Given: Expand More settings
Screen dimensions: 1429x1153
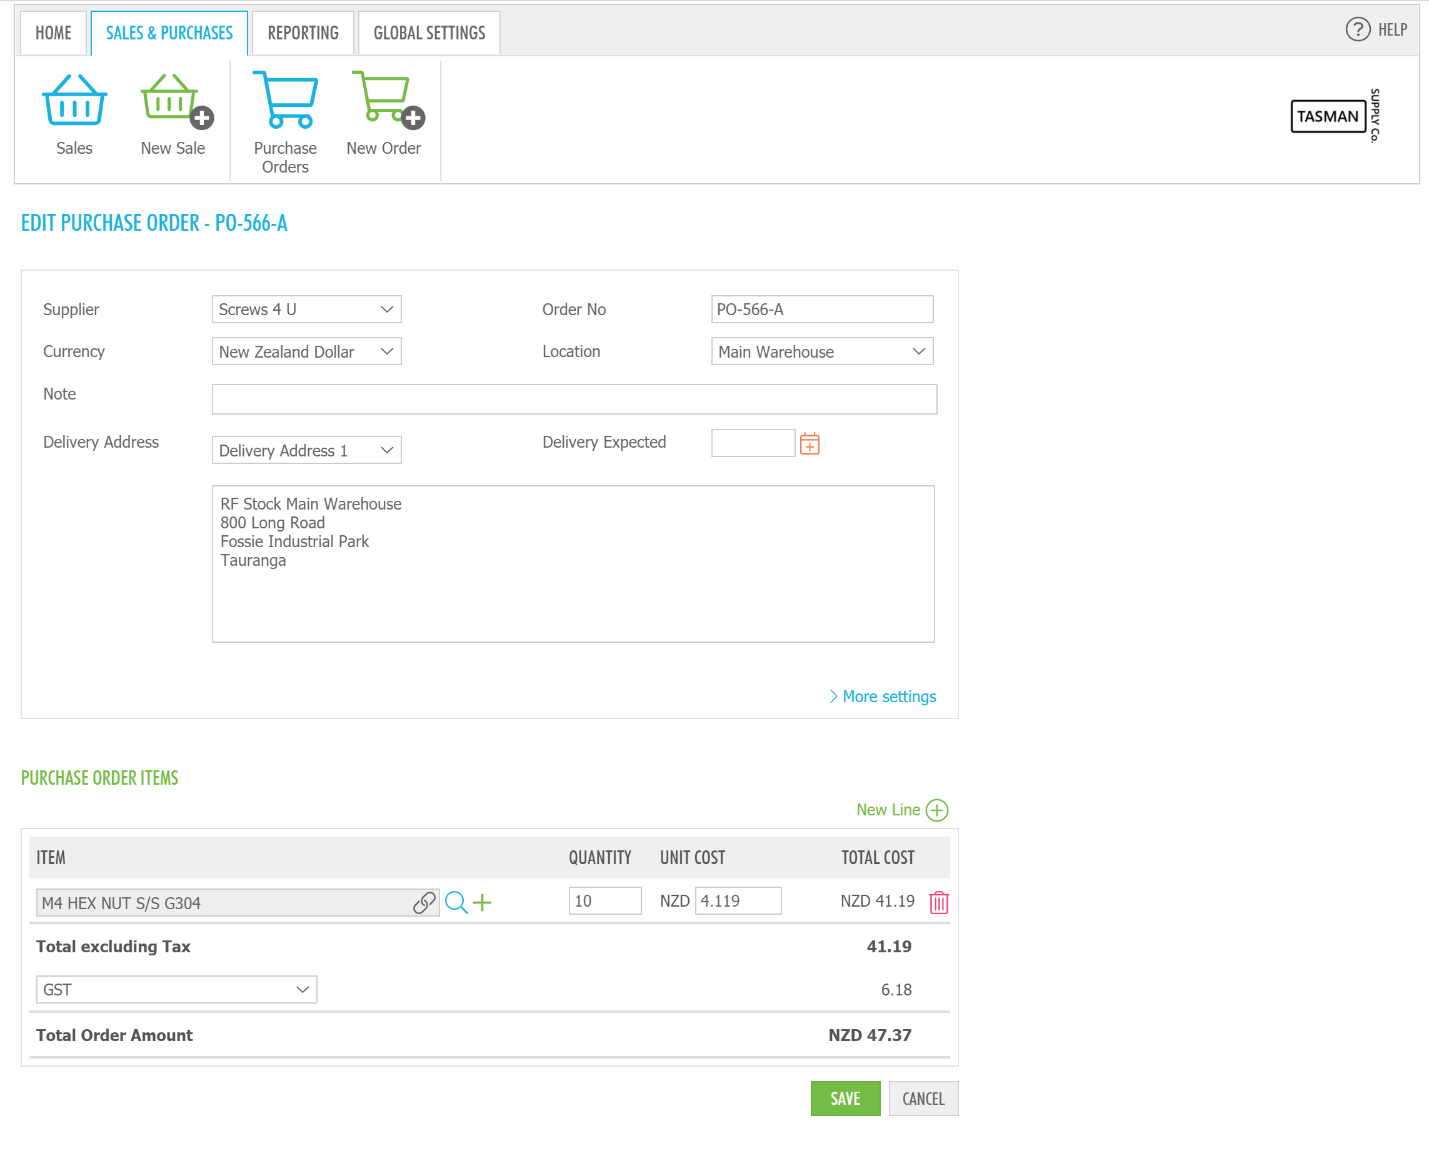Looking at the screenshot, I should click(887, 696).
